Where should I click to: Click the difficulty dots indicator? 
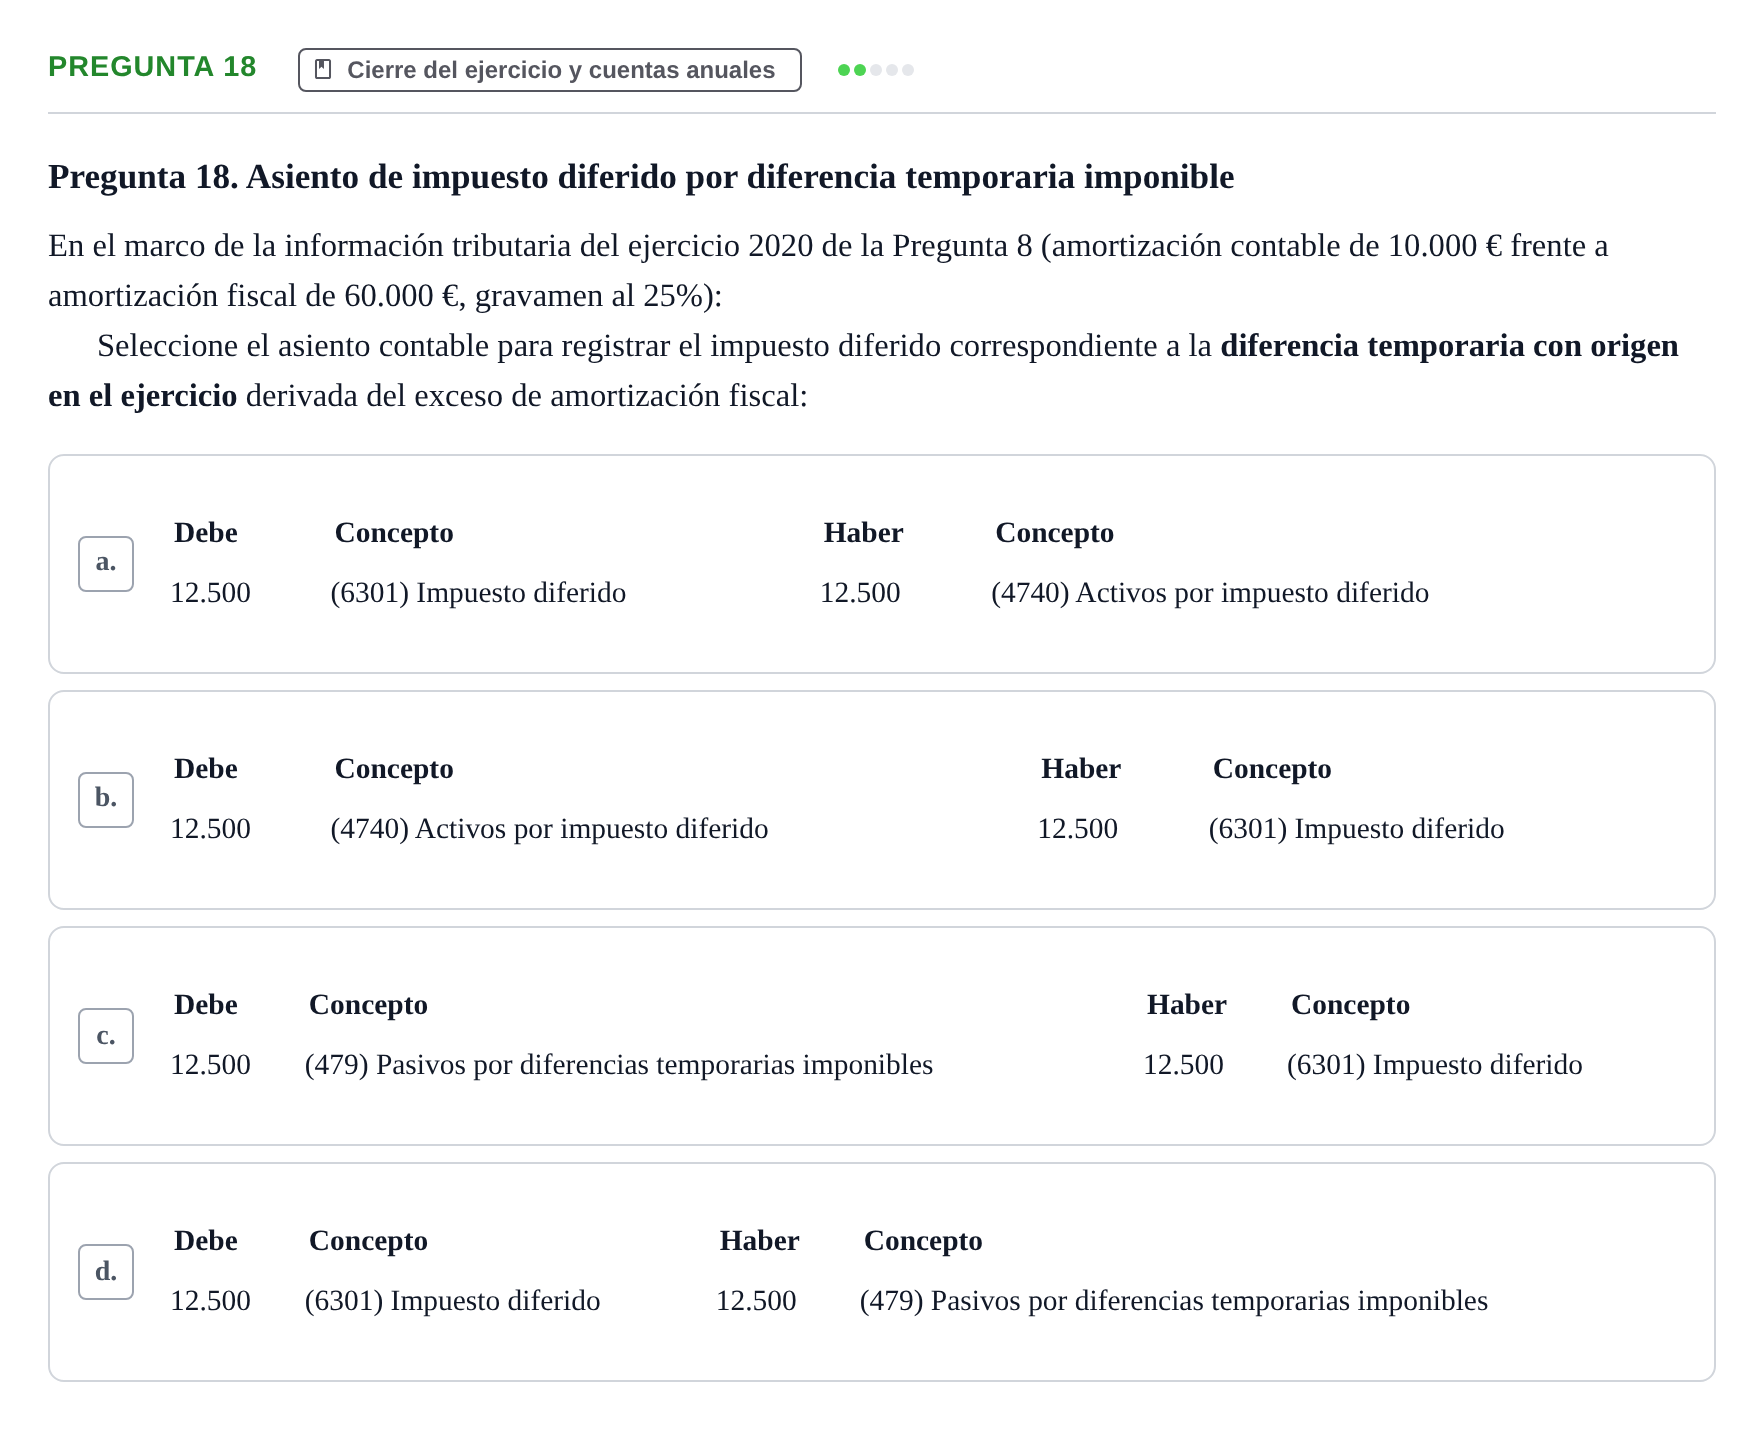tap(876, 70)
